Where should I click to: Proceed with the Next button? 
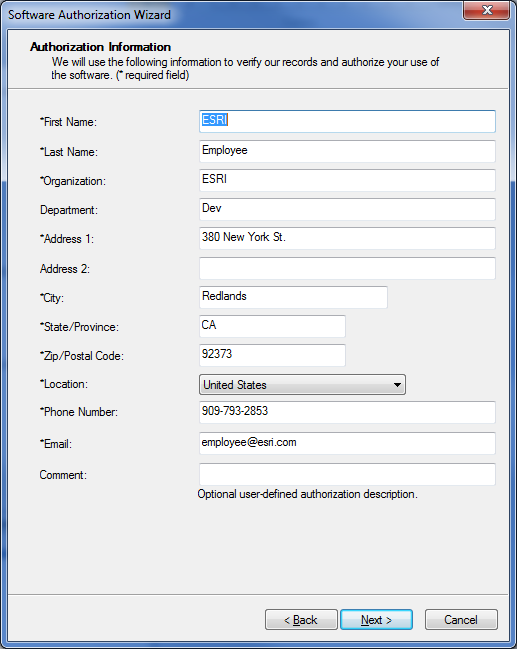(x=376, y=620)
